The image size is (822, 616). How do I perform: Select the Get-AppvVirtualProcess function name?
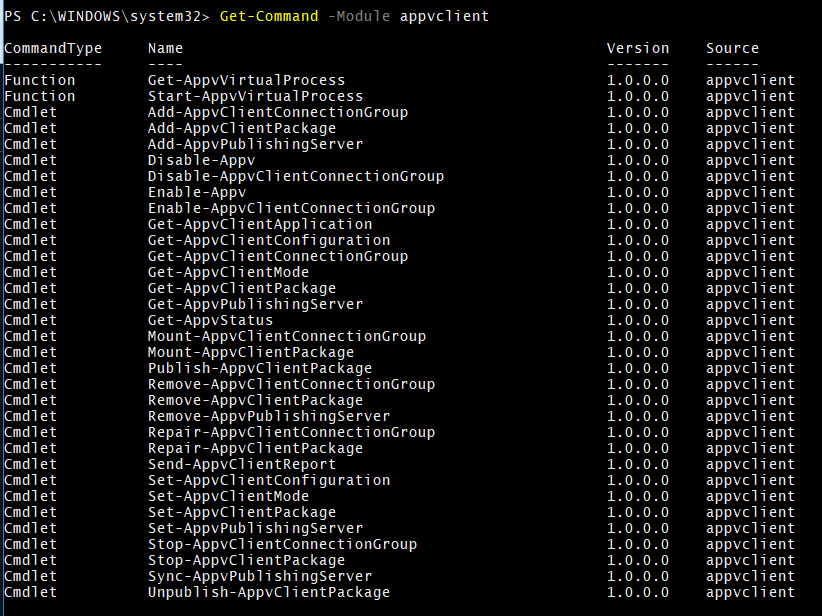[246, 80]
